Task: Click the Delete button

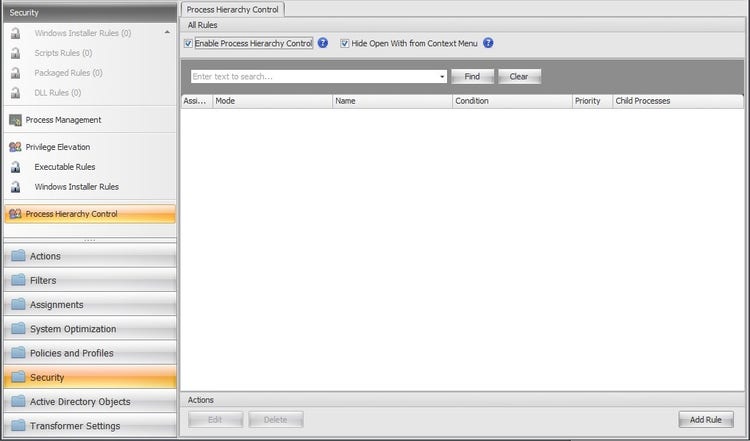Action: [276, 419]
